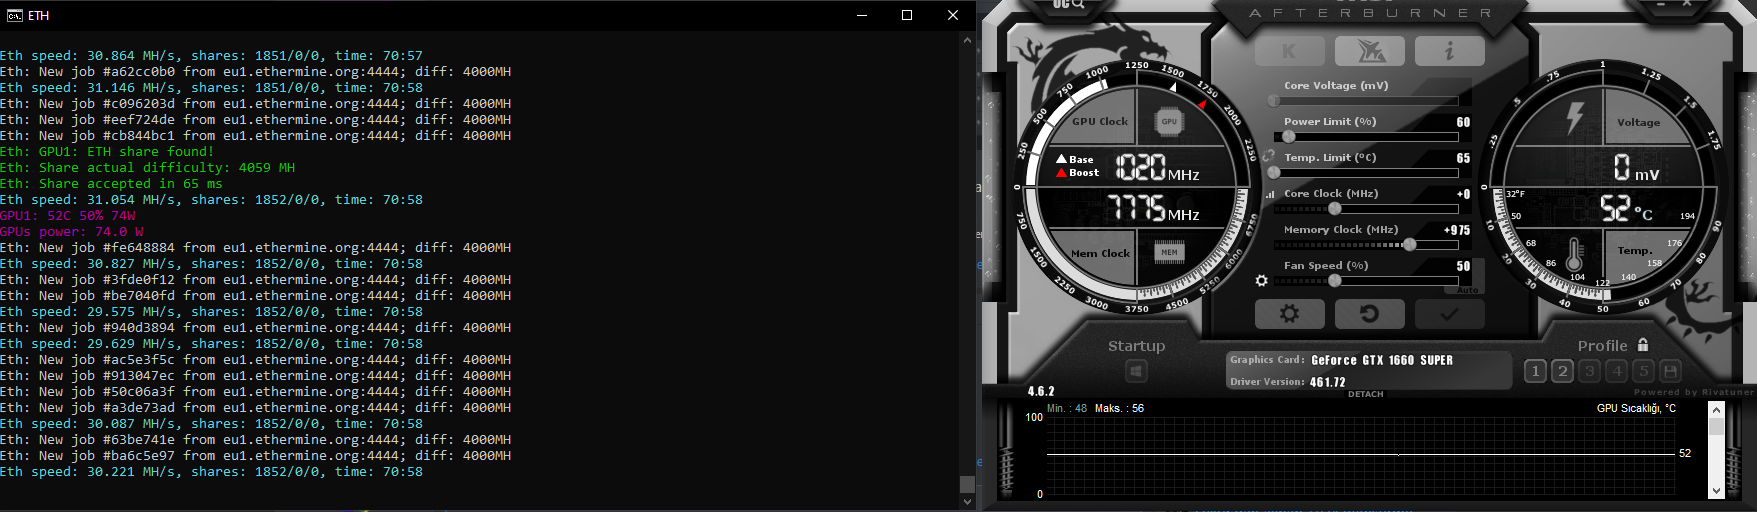1757x512 pixels.
Task: Click the lightning bolt voltage icon
Action: (1575, 117)
